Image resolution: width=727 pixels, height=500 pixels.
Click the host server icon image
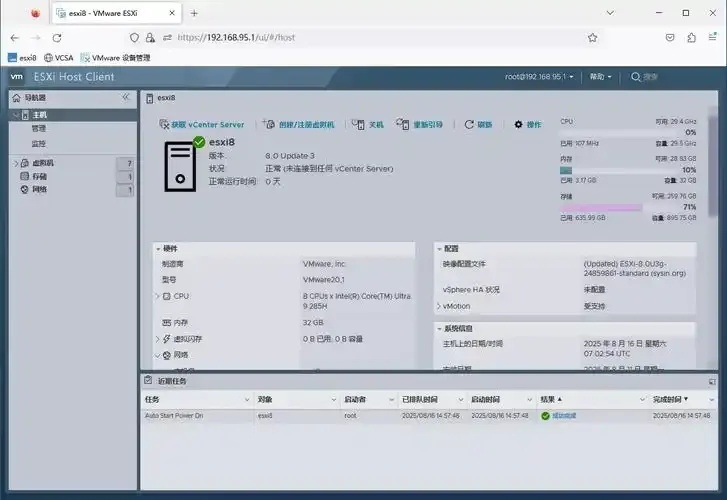[x=180, y=166]
